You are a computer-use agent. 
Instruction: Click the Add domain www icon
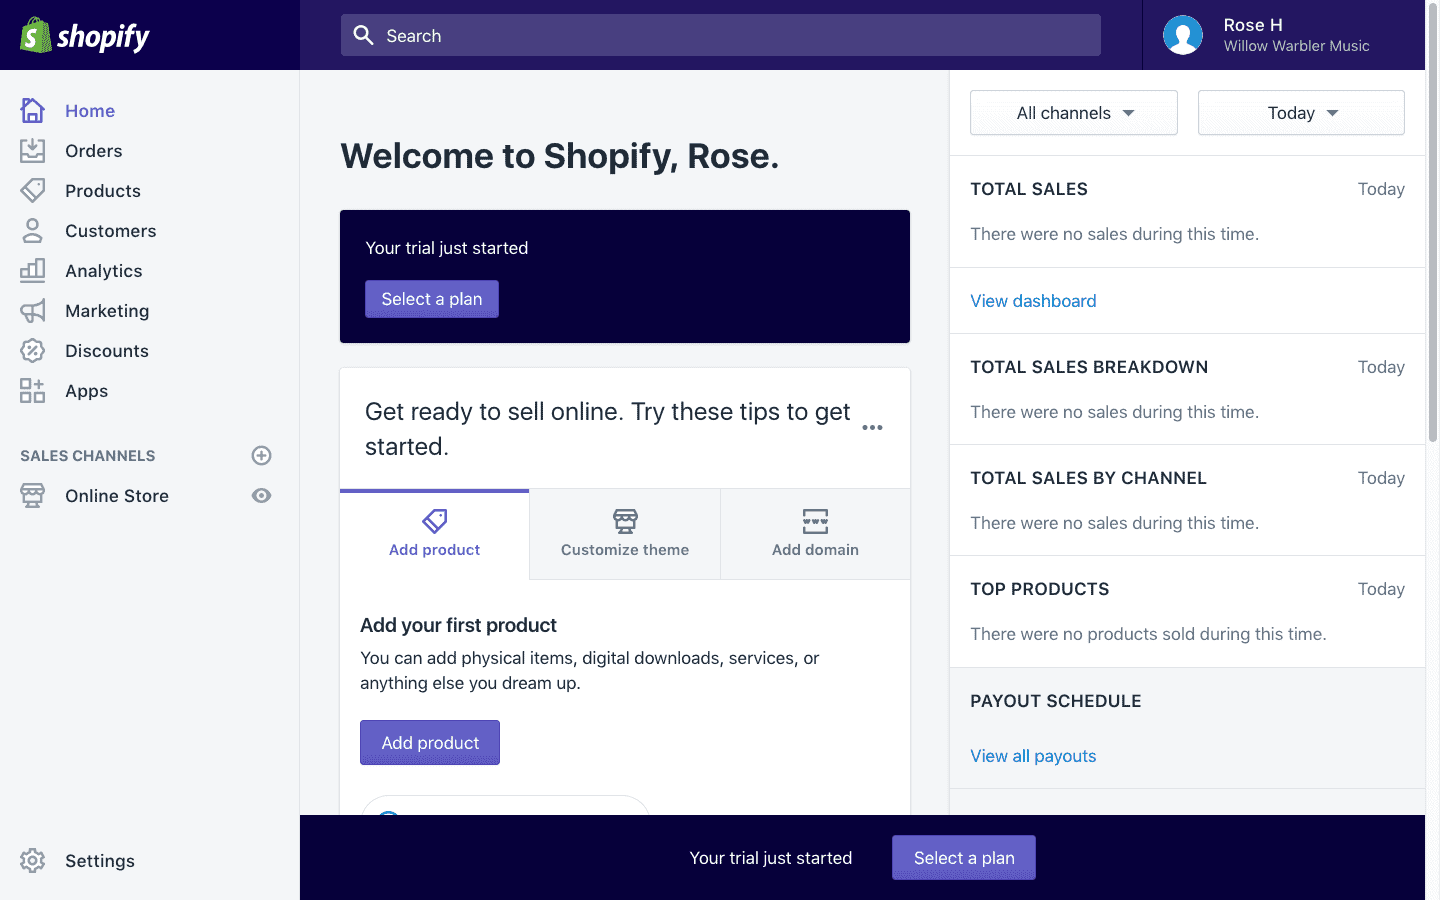point(815,521)
